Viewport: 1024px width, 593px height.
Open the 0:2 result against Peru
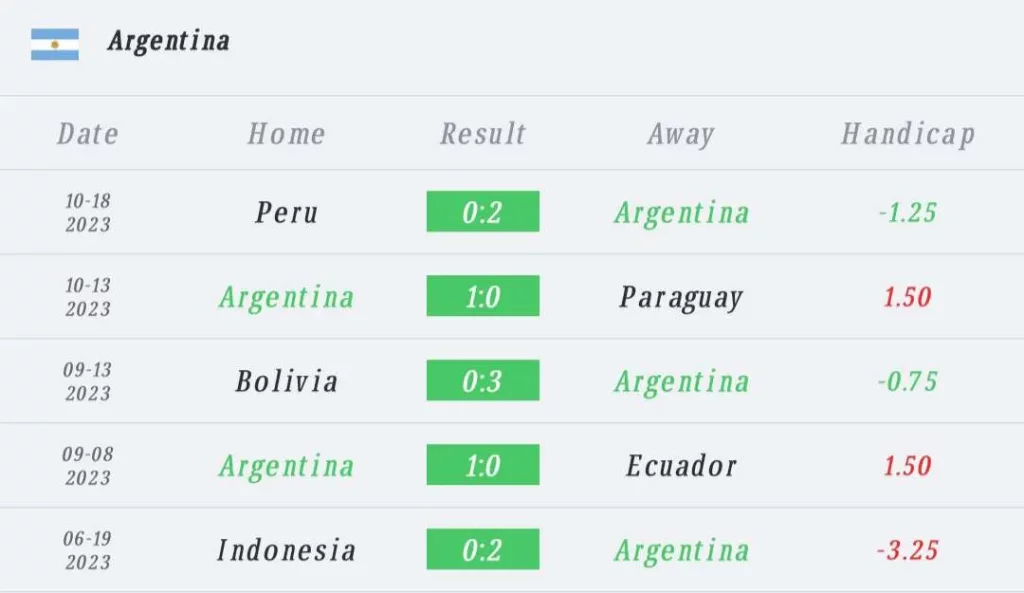(x=483, y=212)
